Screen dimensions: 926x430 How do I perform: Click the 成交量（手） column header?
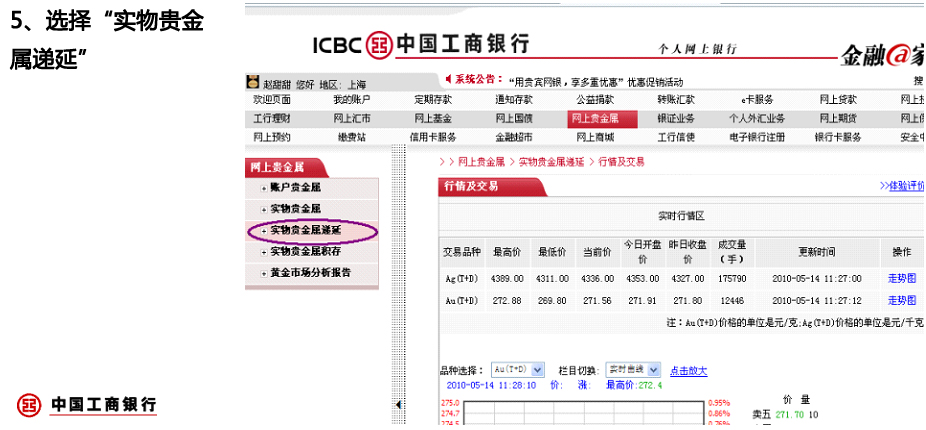[732, 252]
